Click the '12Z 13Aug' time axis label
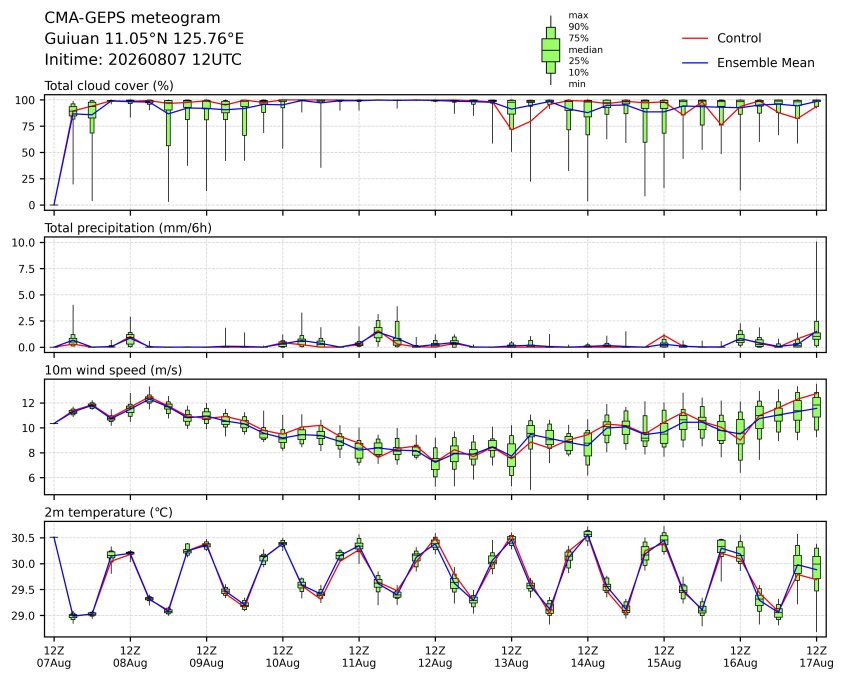 point(511,657)
